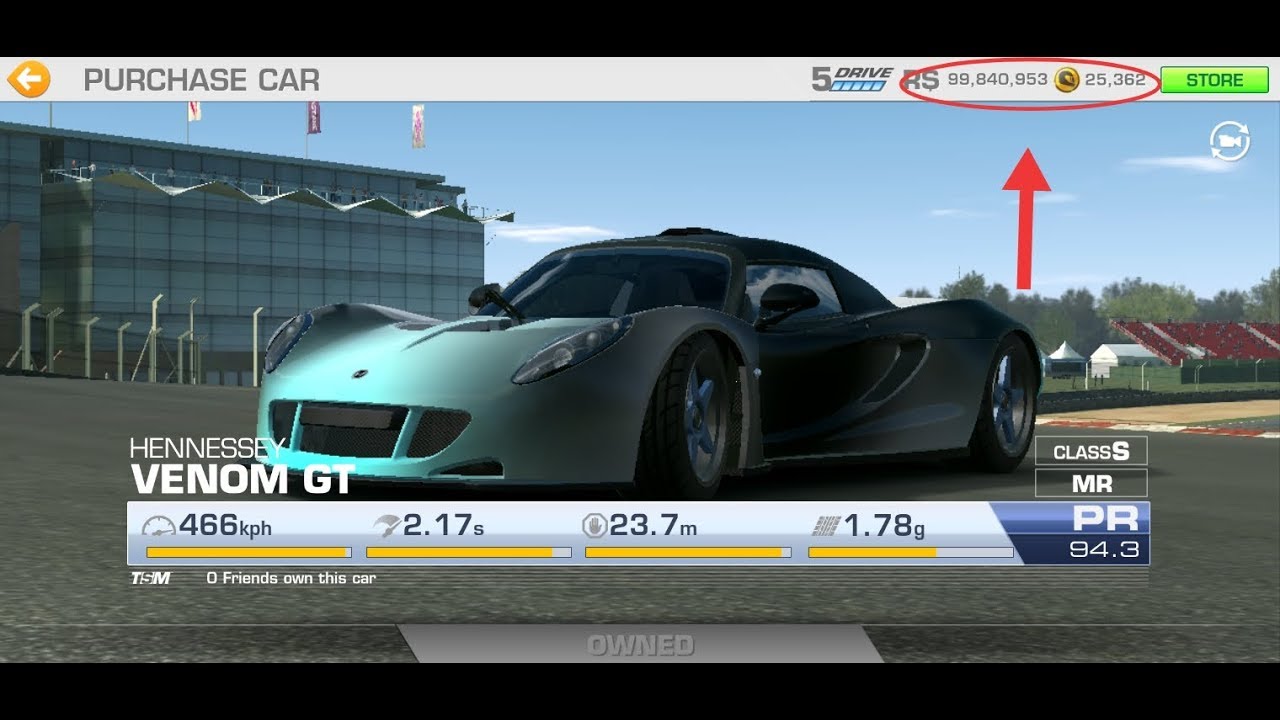Tap the grip tire-tread icon
The width and height of the screenshot is (1280, 720).
(829, 526)
